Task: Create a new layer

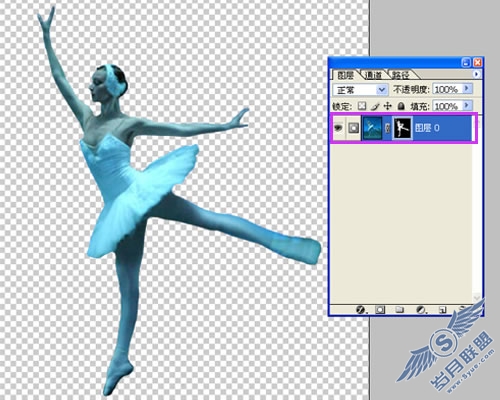Action: 442,310
